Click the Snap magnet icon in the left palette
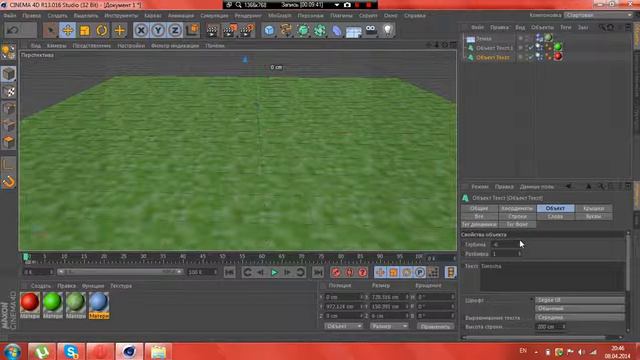Viewport: 640px width, 360px height. pyautogui.click(x=8, y=181)
